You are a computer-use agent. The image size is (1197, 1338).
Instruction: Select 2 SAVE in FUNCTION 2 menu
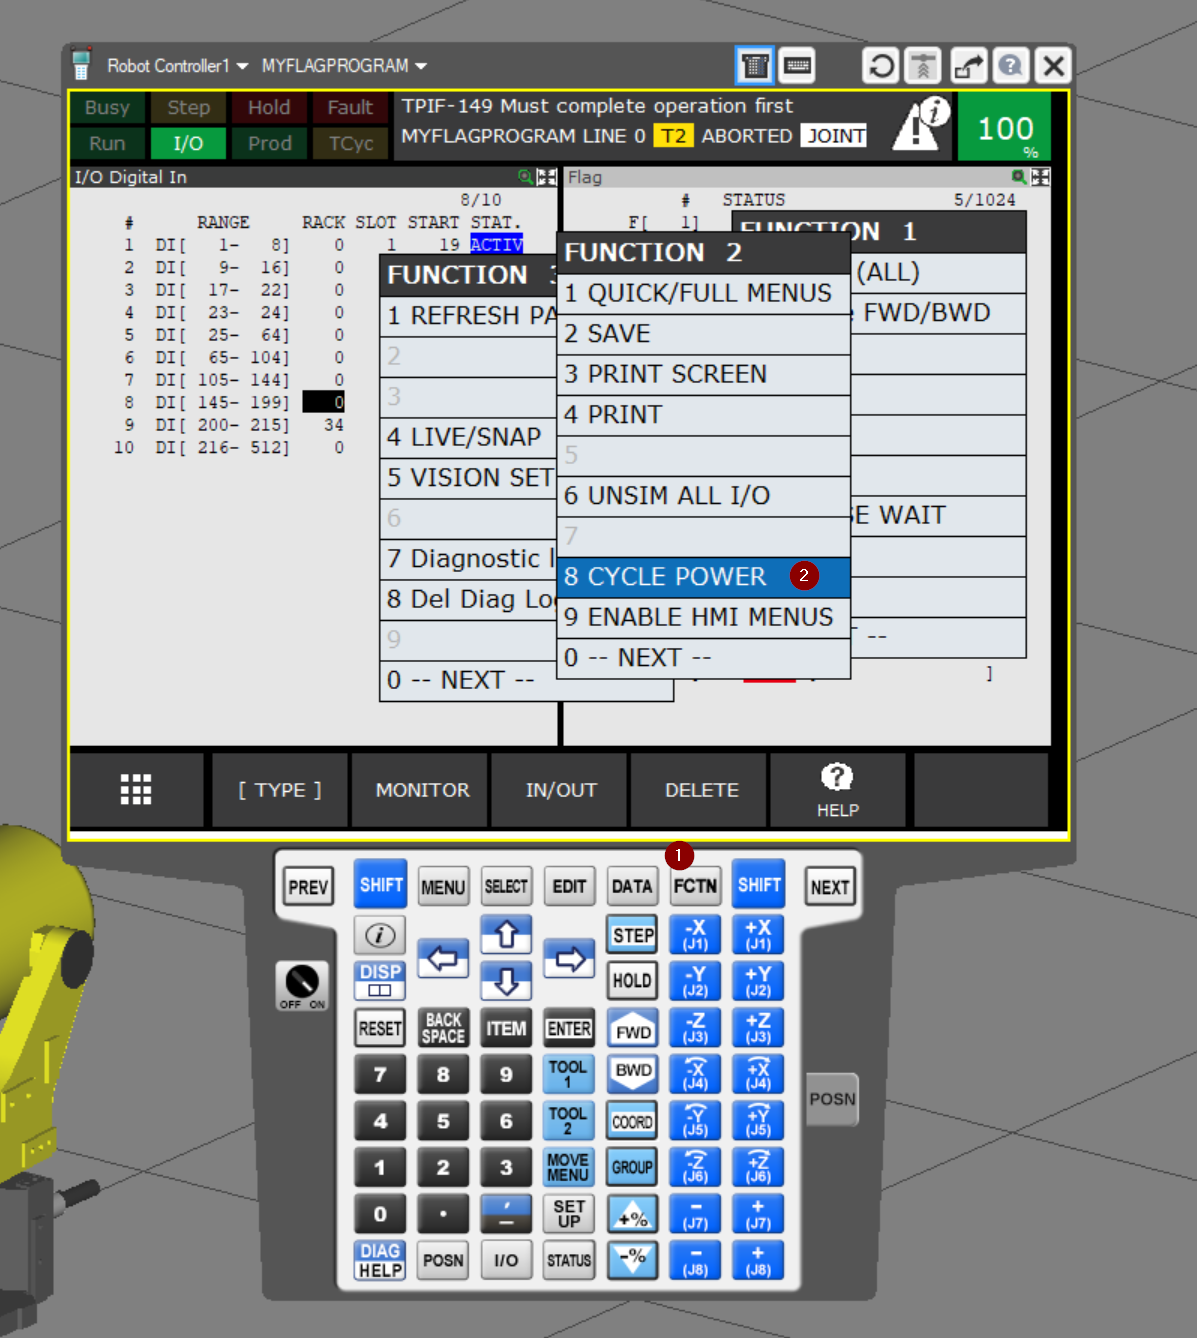[x=703, y=334]
